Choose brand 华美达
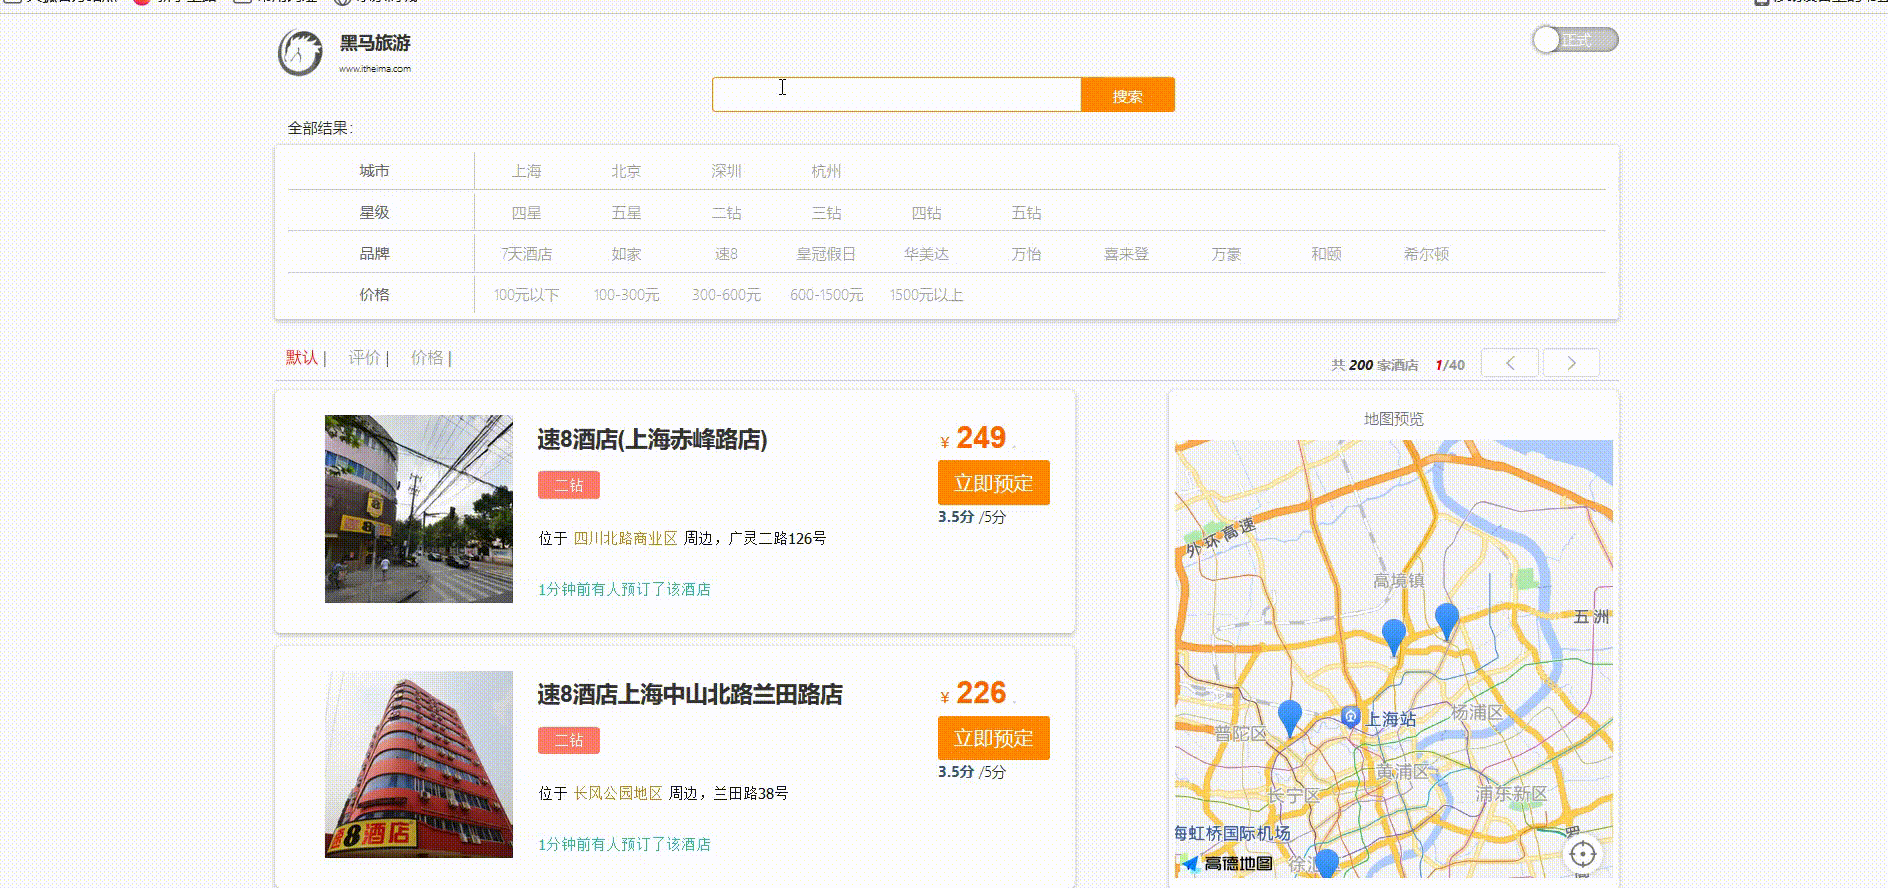The width and height of the screenshot is (1888, 888). click(927, 254)
